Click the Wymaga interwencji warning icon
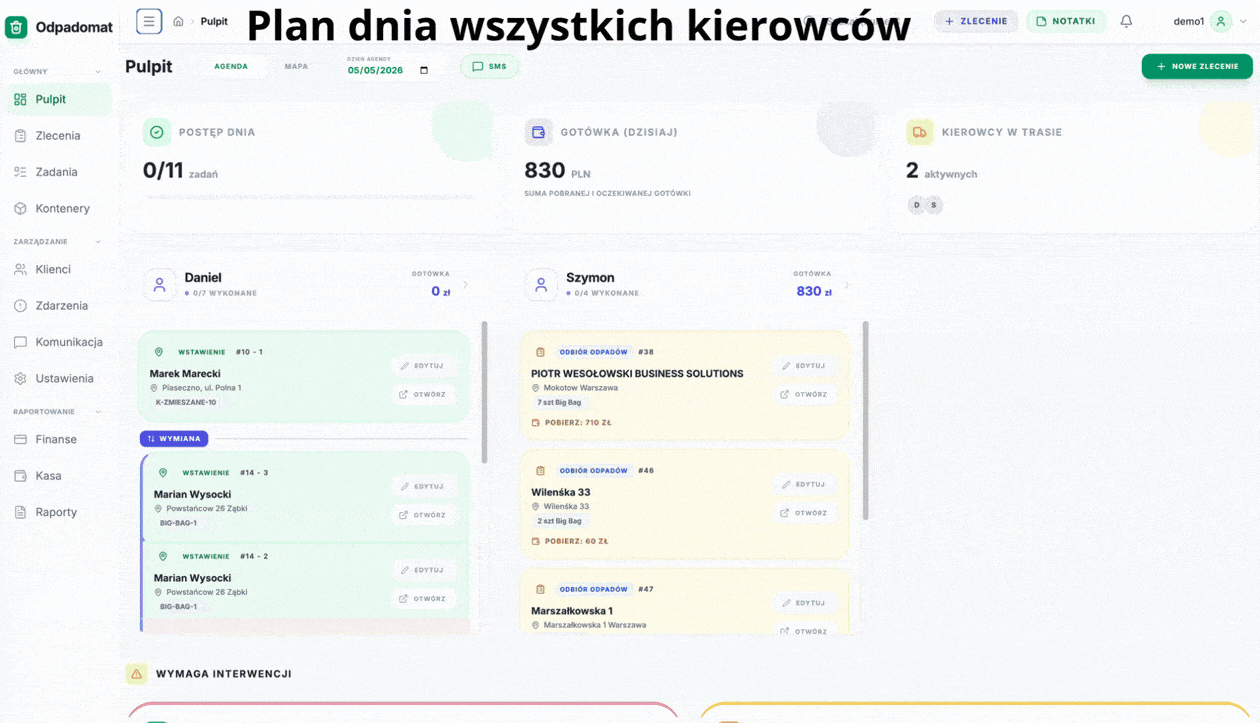 [137, 674]
